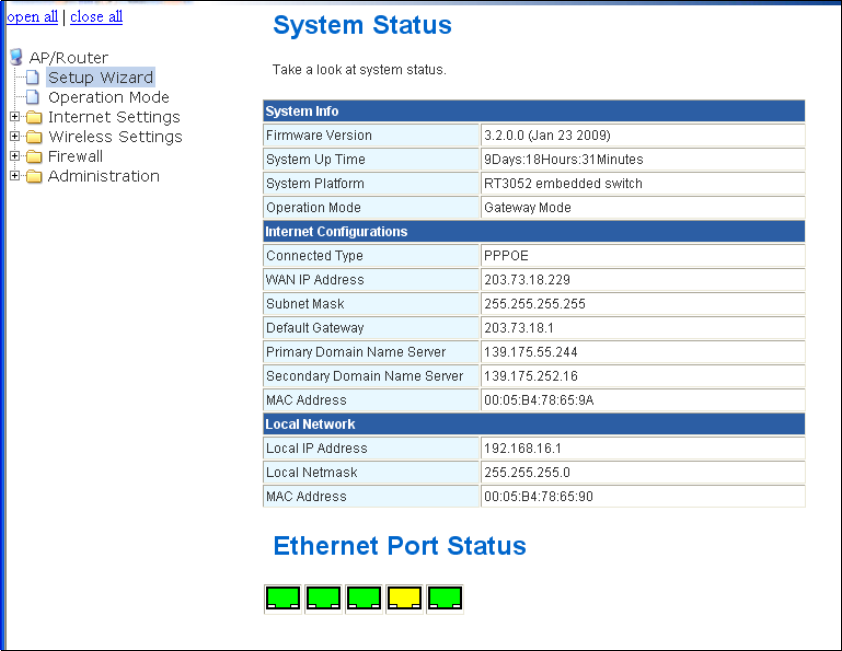The height and width of the screenshot is (651, 842).
Task: Expand the Administration tree node
Action: 15,176
